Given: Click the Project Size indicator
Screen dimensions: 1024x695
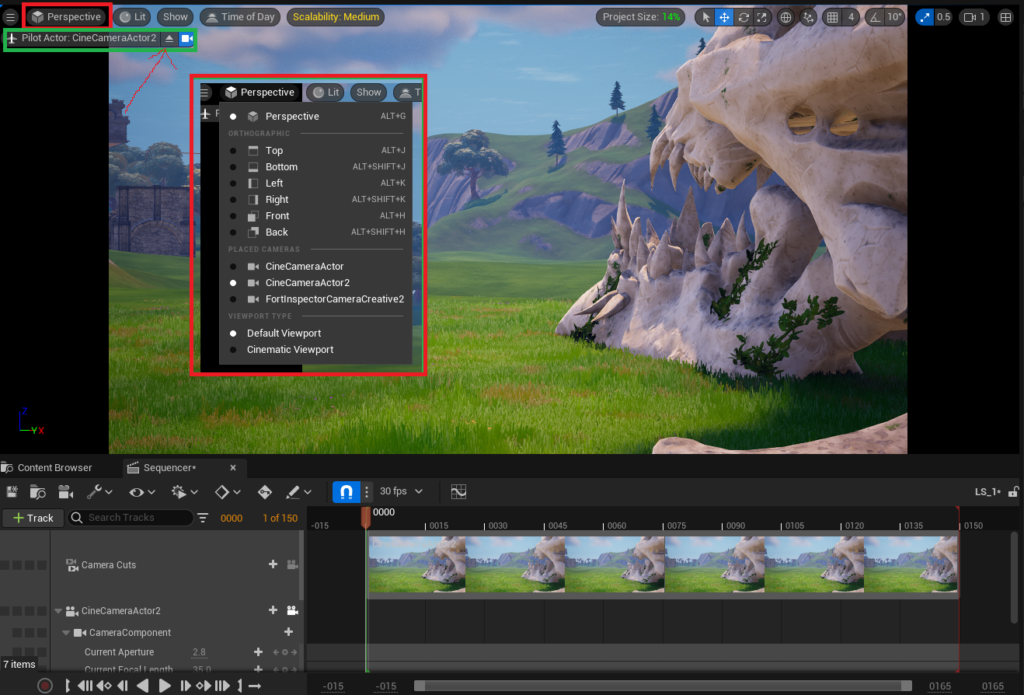Looking at the screenshot, I should click(641, 17).
